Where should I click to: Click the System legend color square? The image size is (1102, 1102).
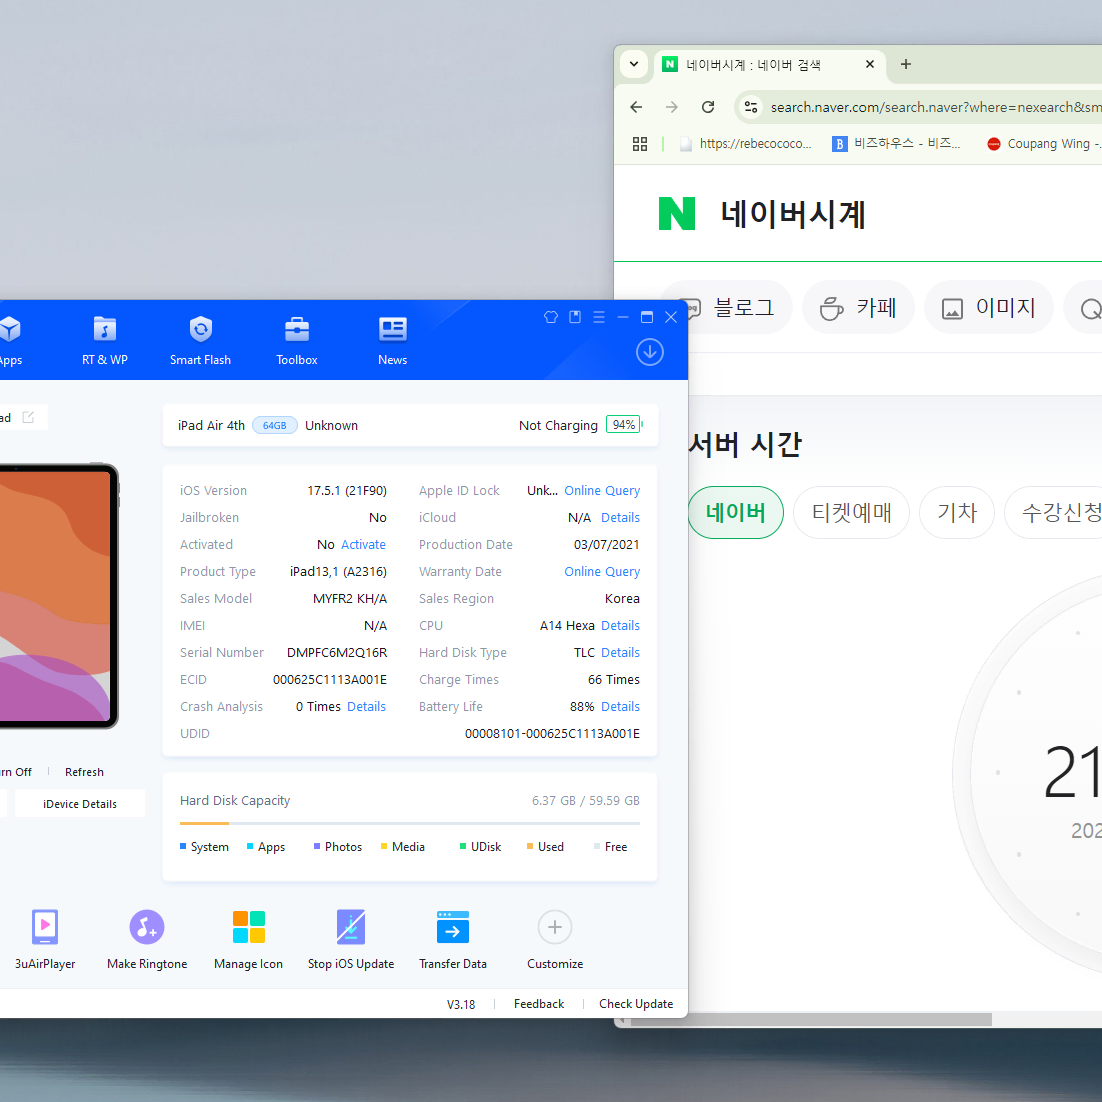tap(183, 846)
